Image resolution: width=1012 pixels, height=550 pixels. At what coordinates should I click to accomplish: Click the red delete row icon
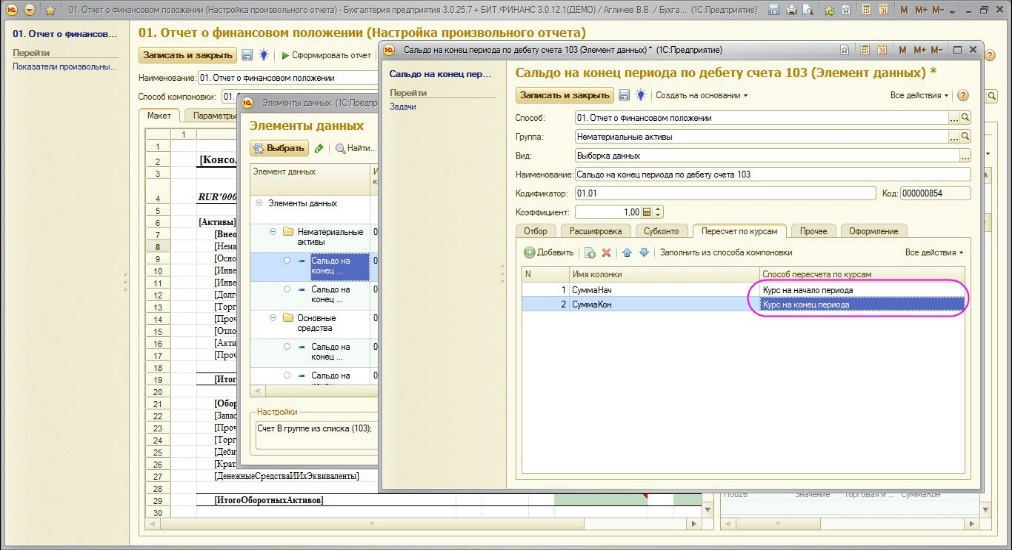coord(605,253)
